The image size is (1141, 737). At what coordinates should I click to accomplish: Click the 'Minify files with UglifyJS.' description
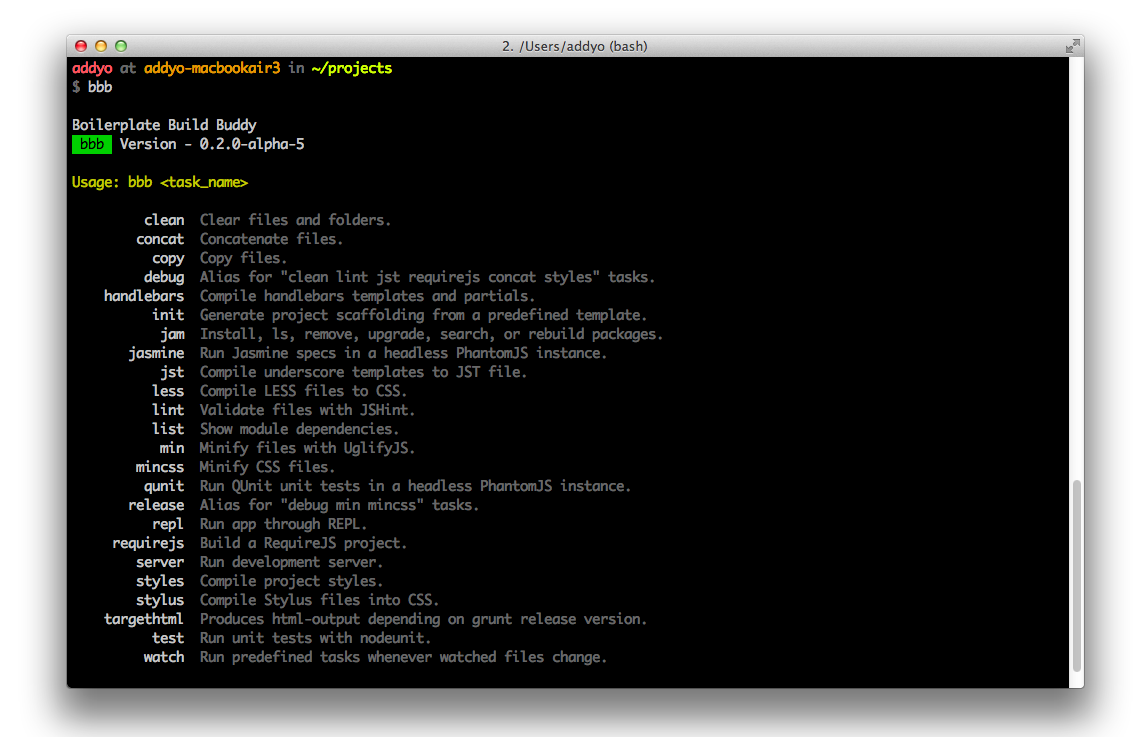coord(307,448)
